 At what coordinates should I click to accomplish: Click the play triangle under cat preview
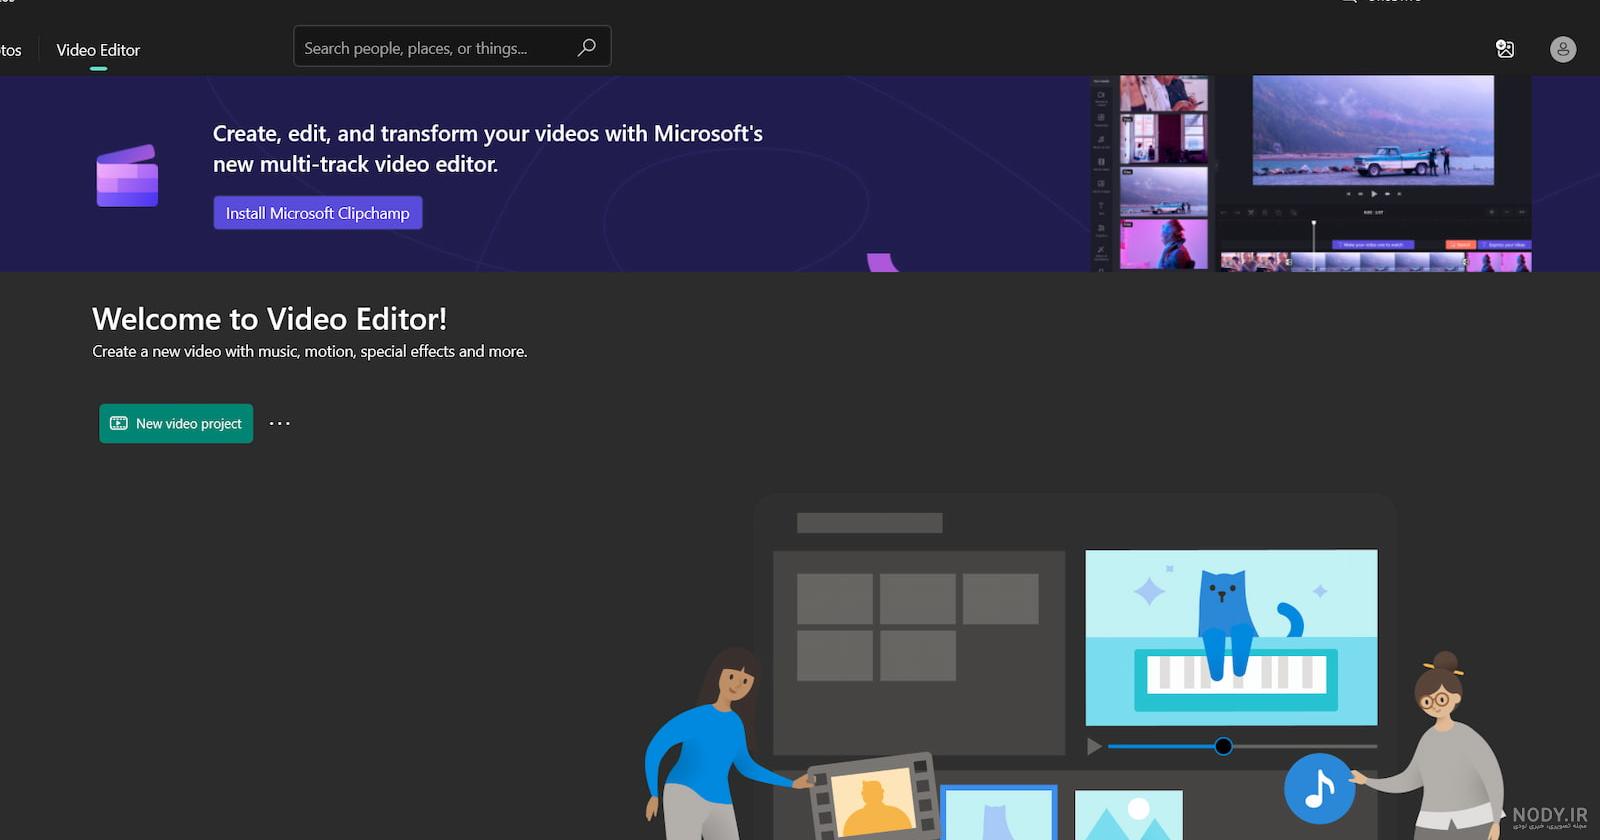[1094, 746]
